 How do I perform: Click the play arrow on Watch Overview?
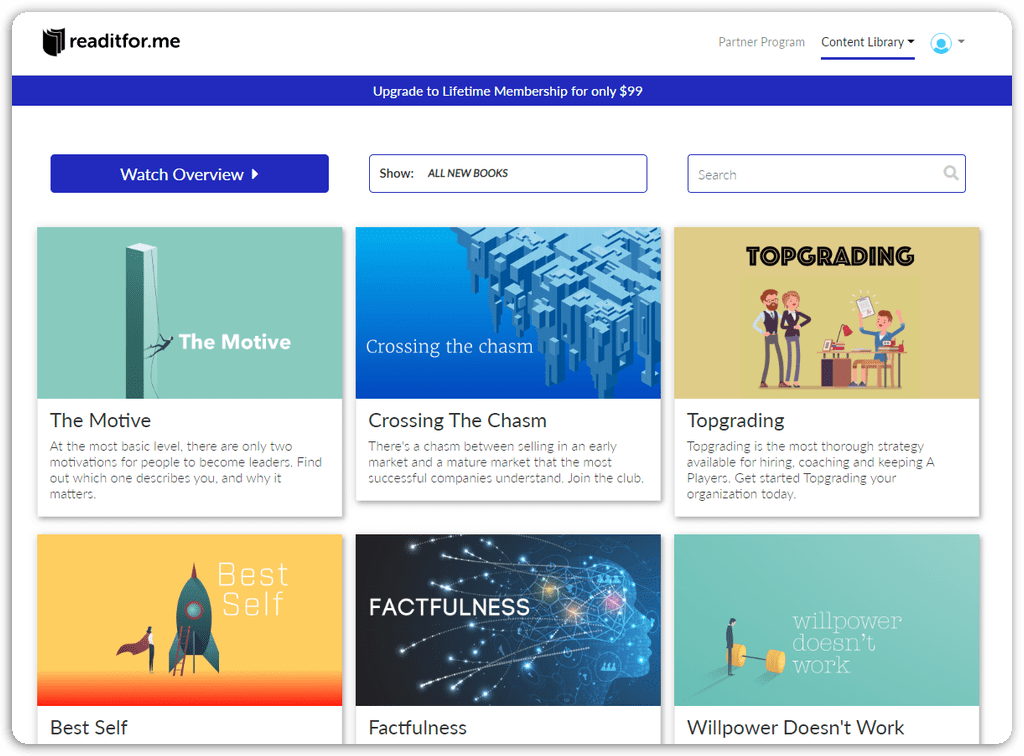(254, 173)
